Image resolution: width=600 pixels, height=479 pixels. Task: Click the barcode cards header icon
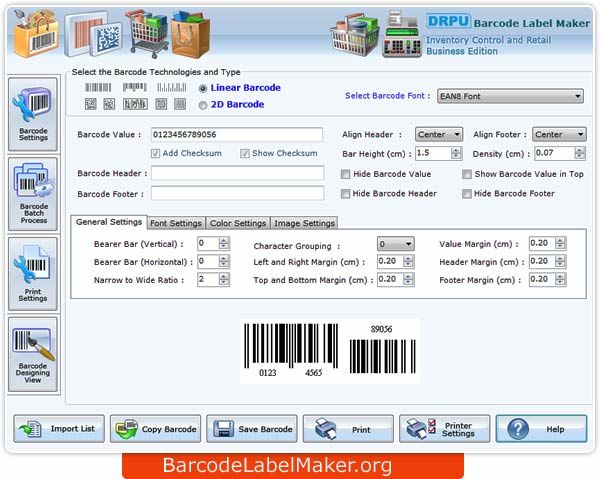tap(94, 34)
